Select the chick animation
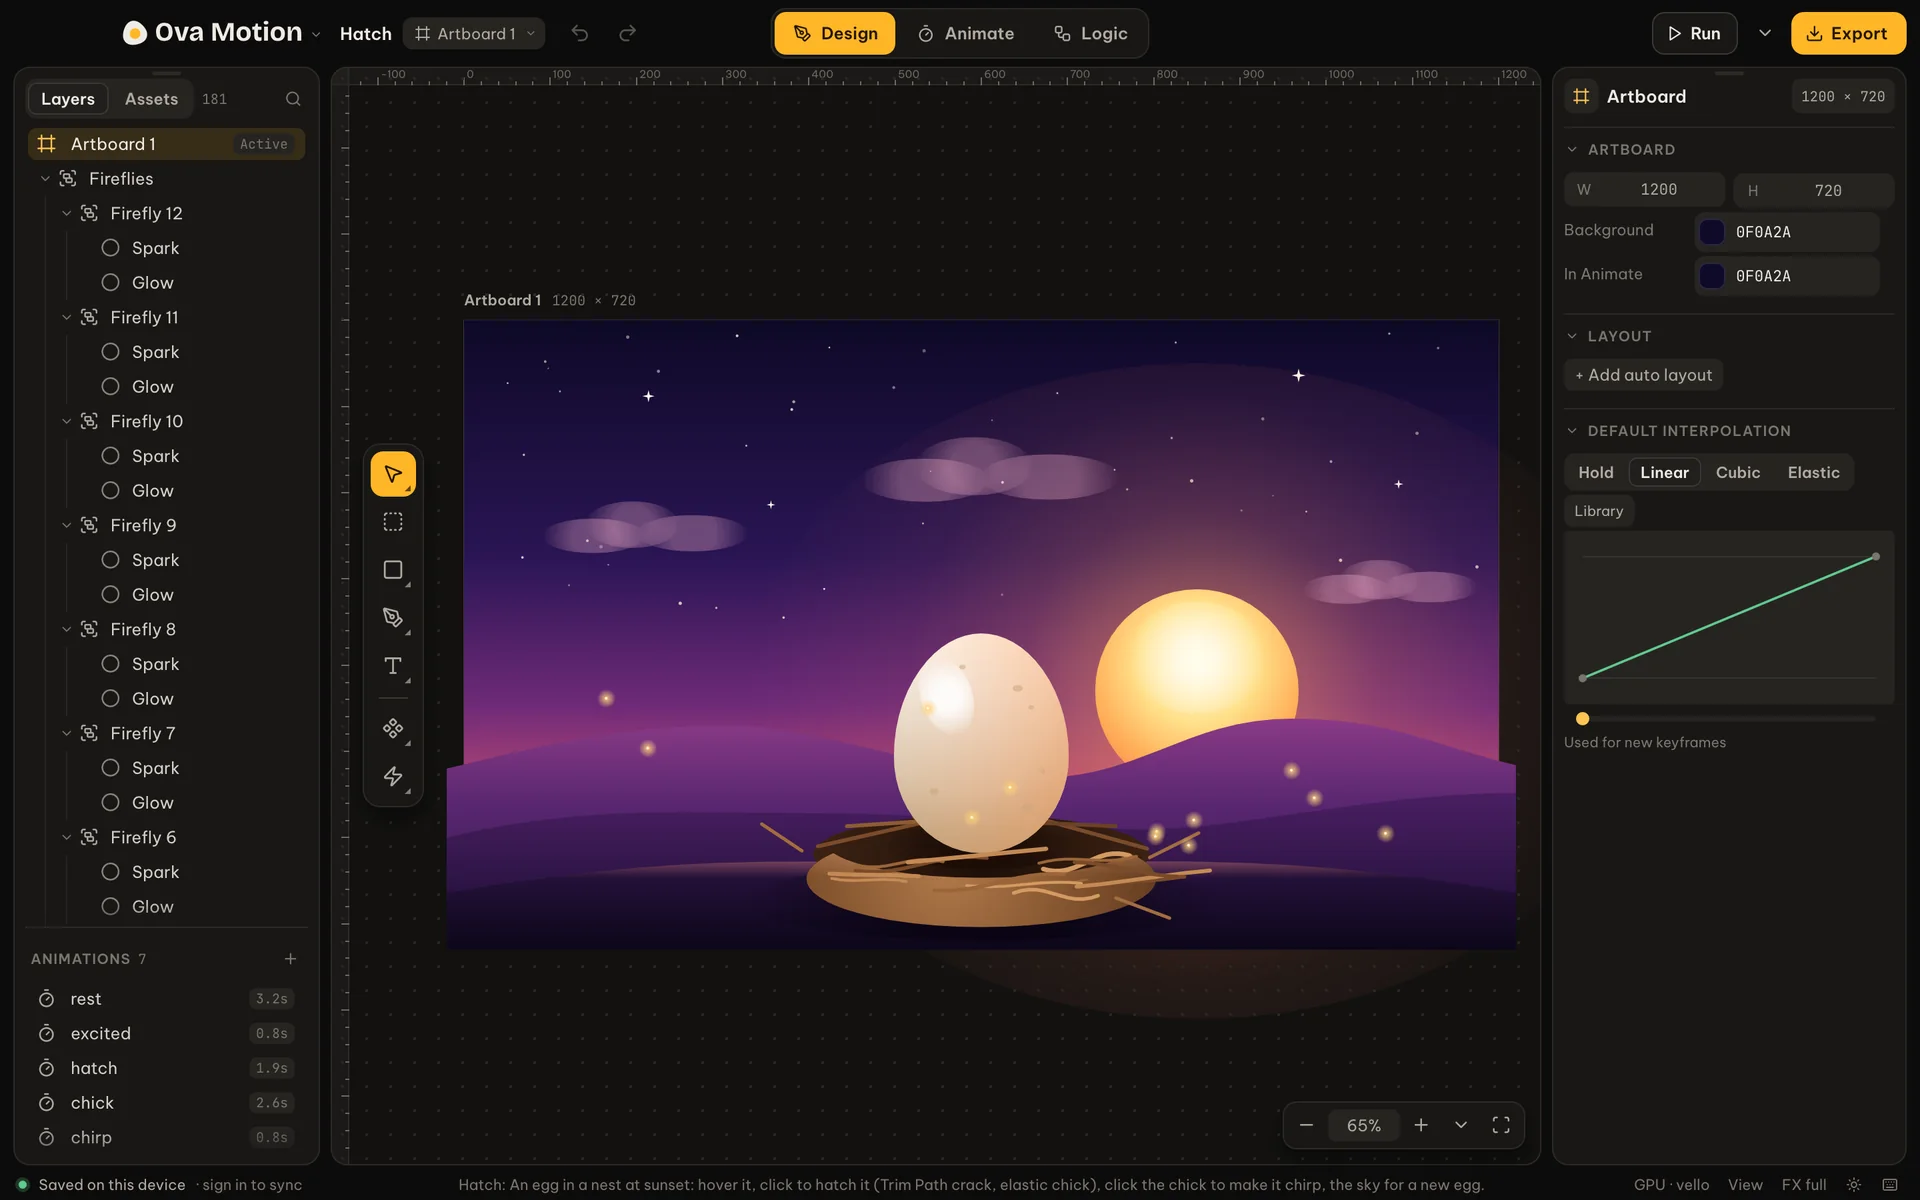1920x1200 pixels. point(166,1103)
